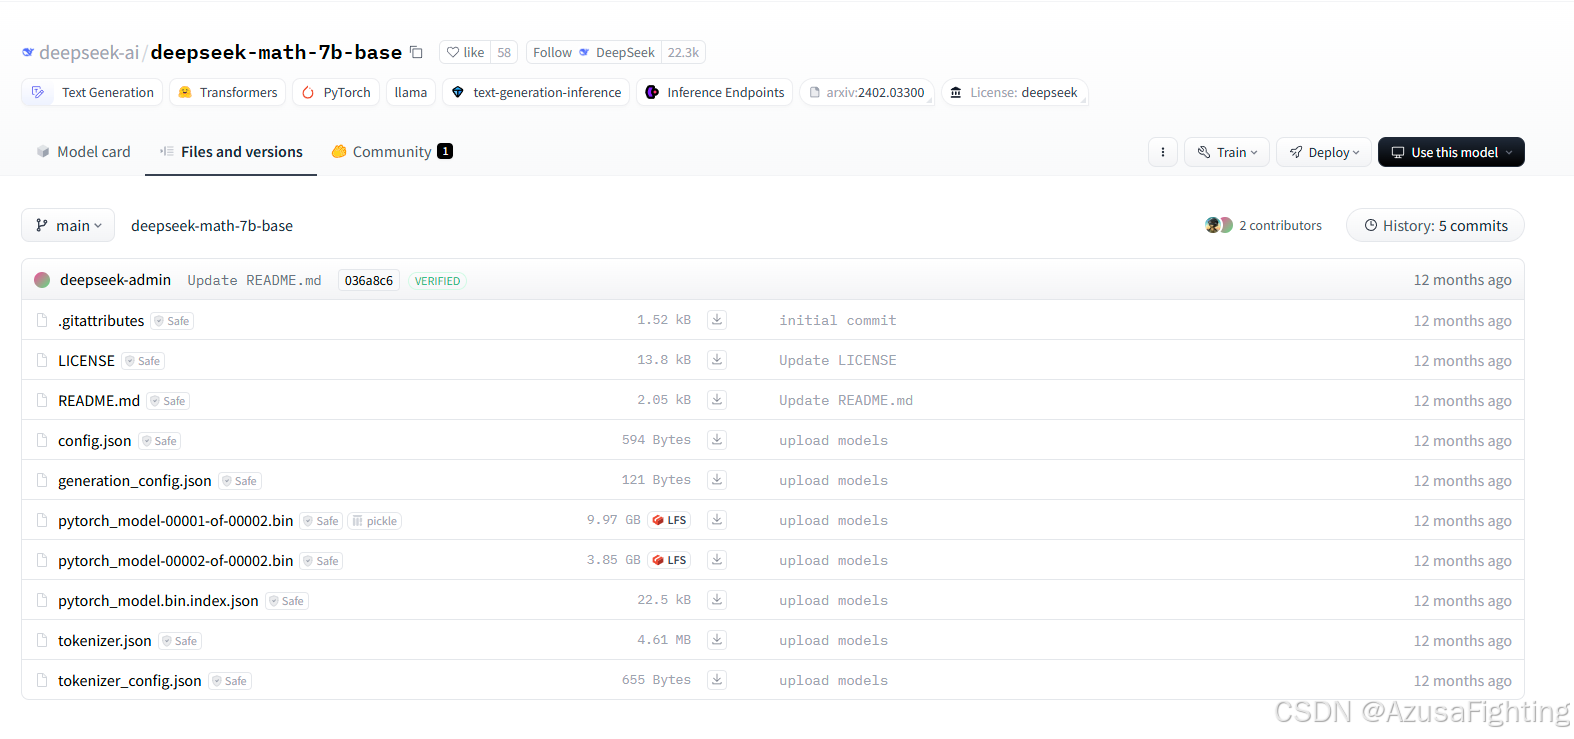Viewport: 1574px width, 739px height.
Task: Open the Community tab
Action: click(392, 152)
